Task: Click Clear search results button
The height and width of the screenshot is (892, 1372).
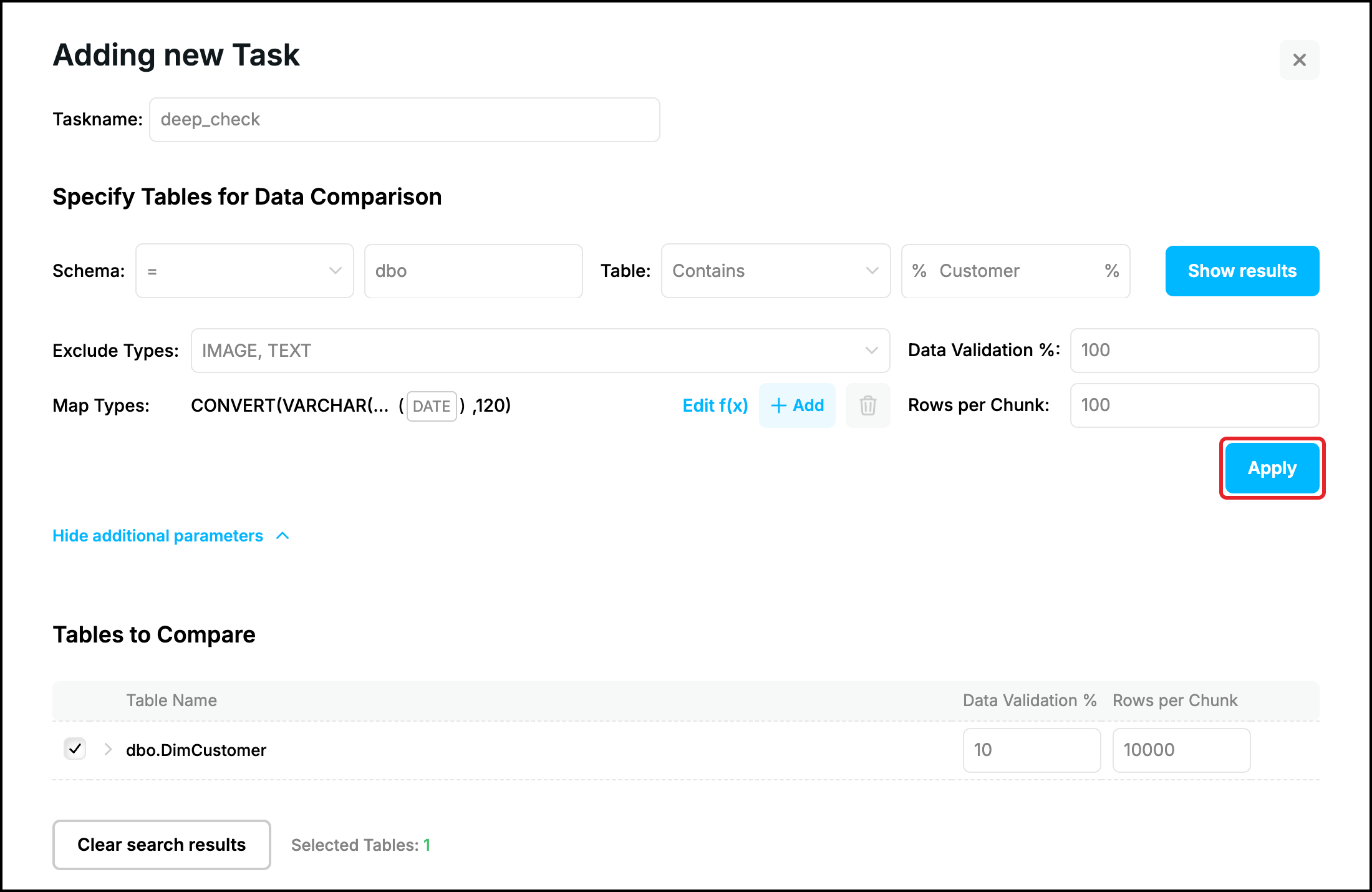Action: 162,845
